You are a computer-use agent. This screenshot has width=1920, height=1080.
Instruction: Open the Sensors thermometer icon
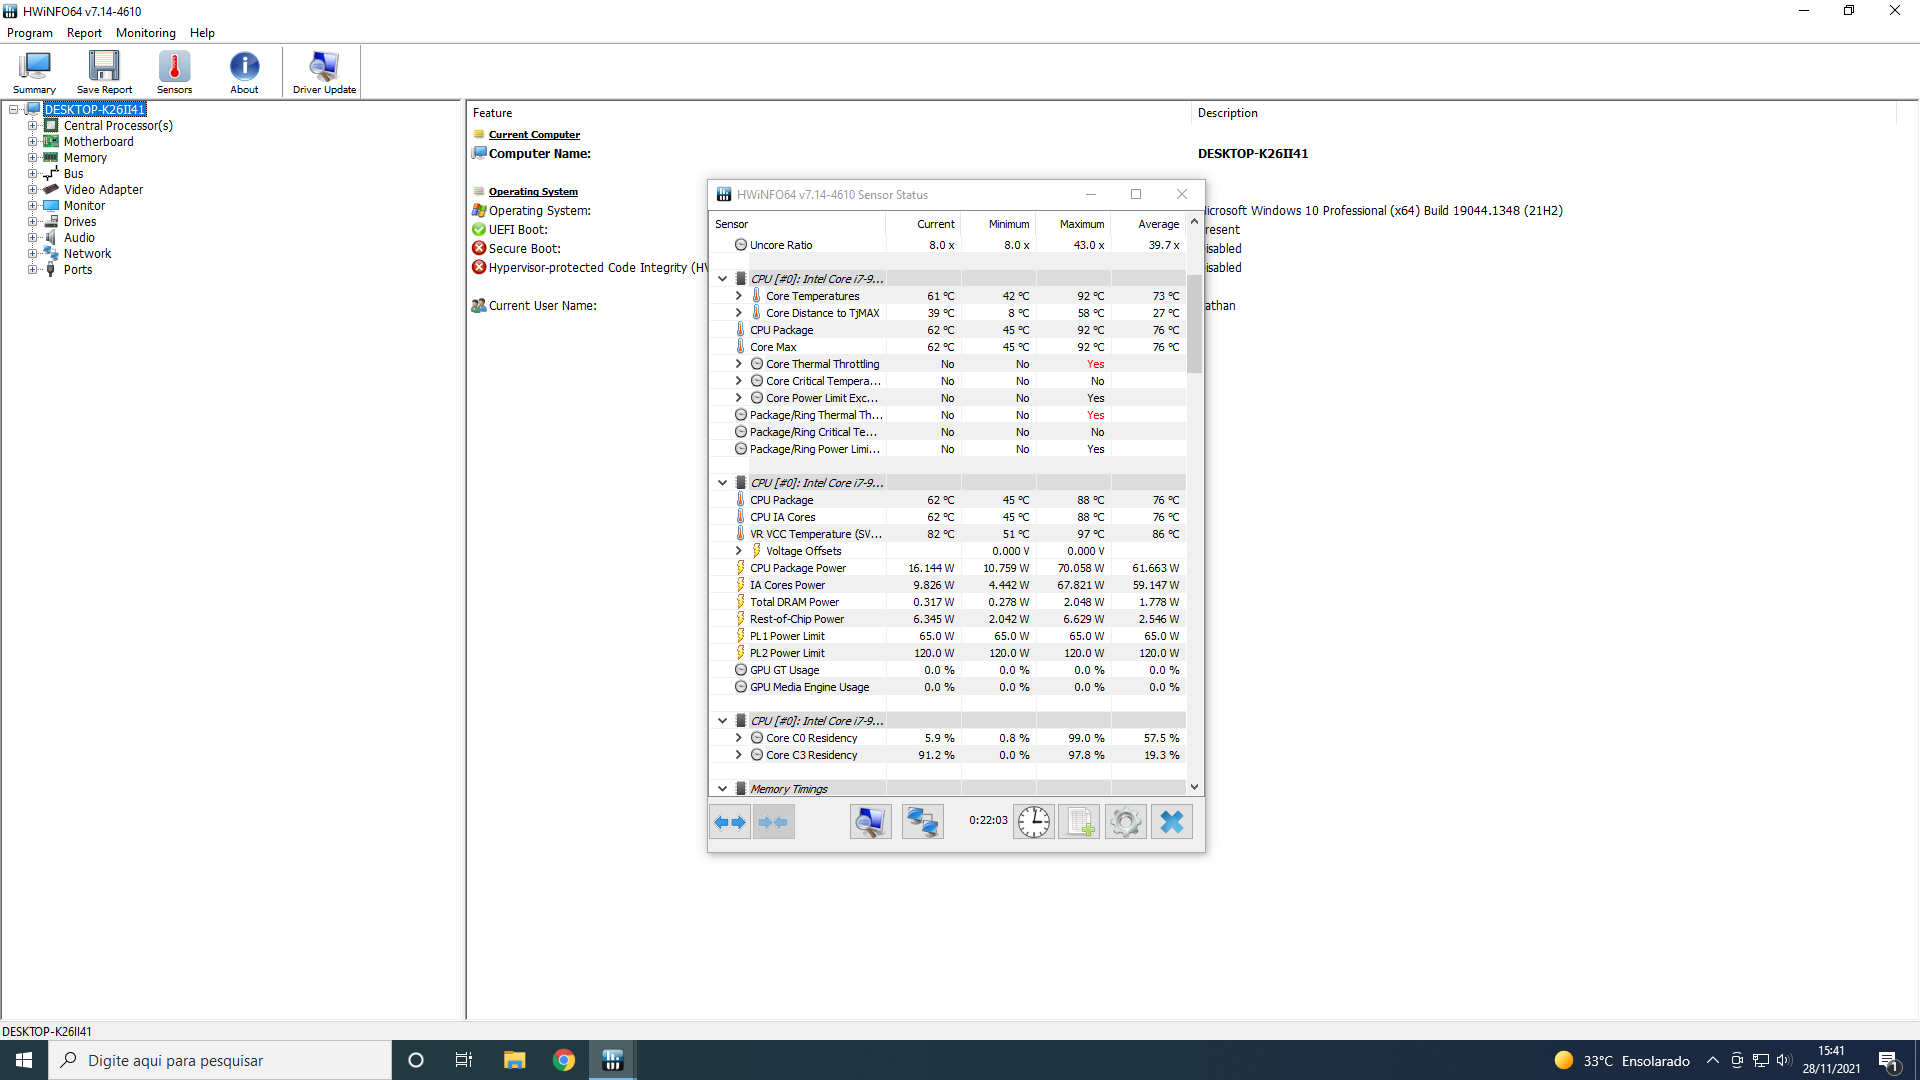coord(174,72)
